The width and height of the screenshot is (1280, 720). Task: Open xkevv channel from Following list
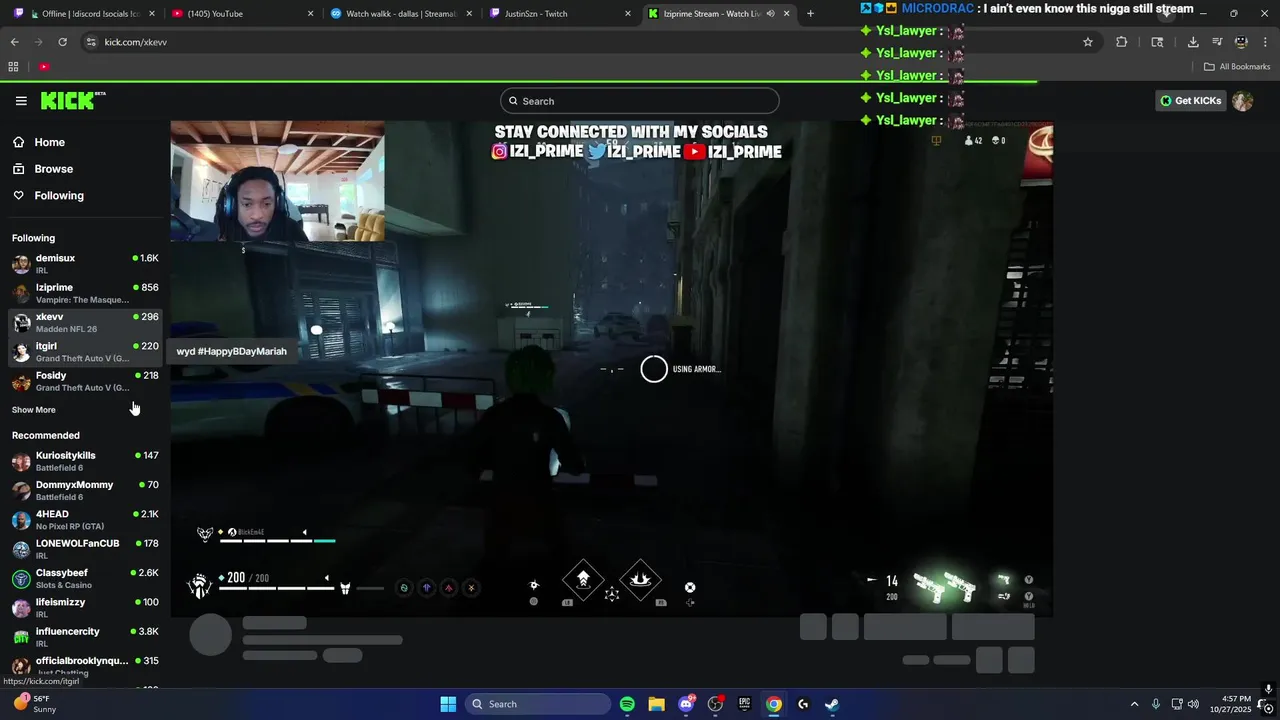coord(85,322)
